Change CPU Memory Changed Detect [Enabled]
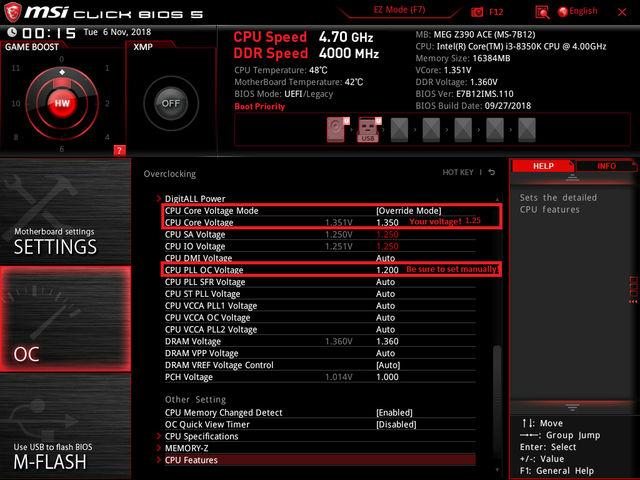 [394, 412]
